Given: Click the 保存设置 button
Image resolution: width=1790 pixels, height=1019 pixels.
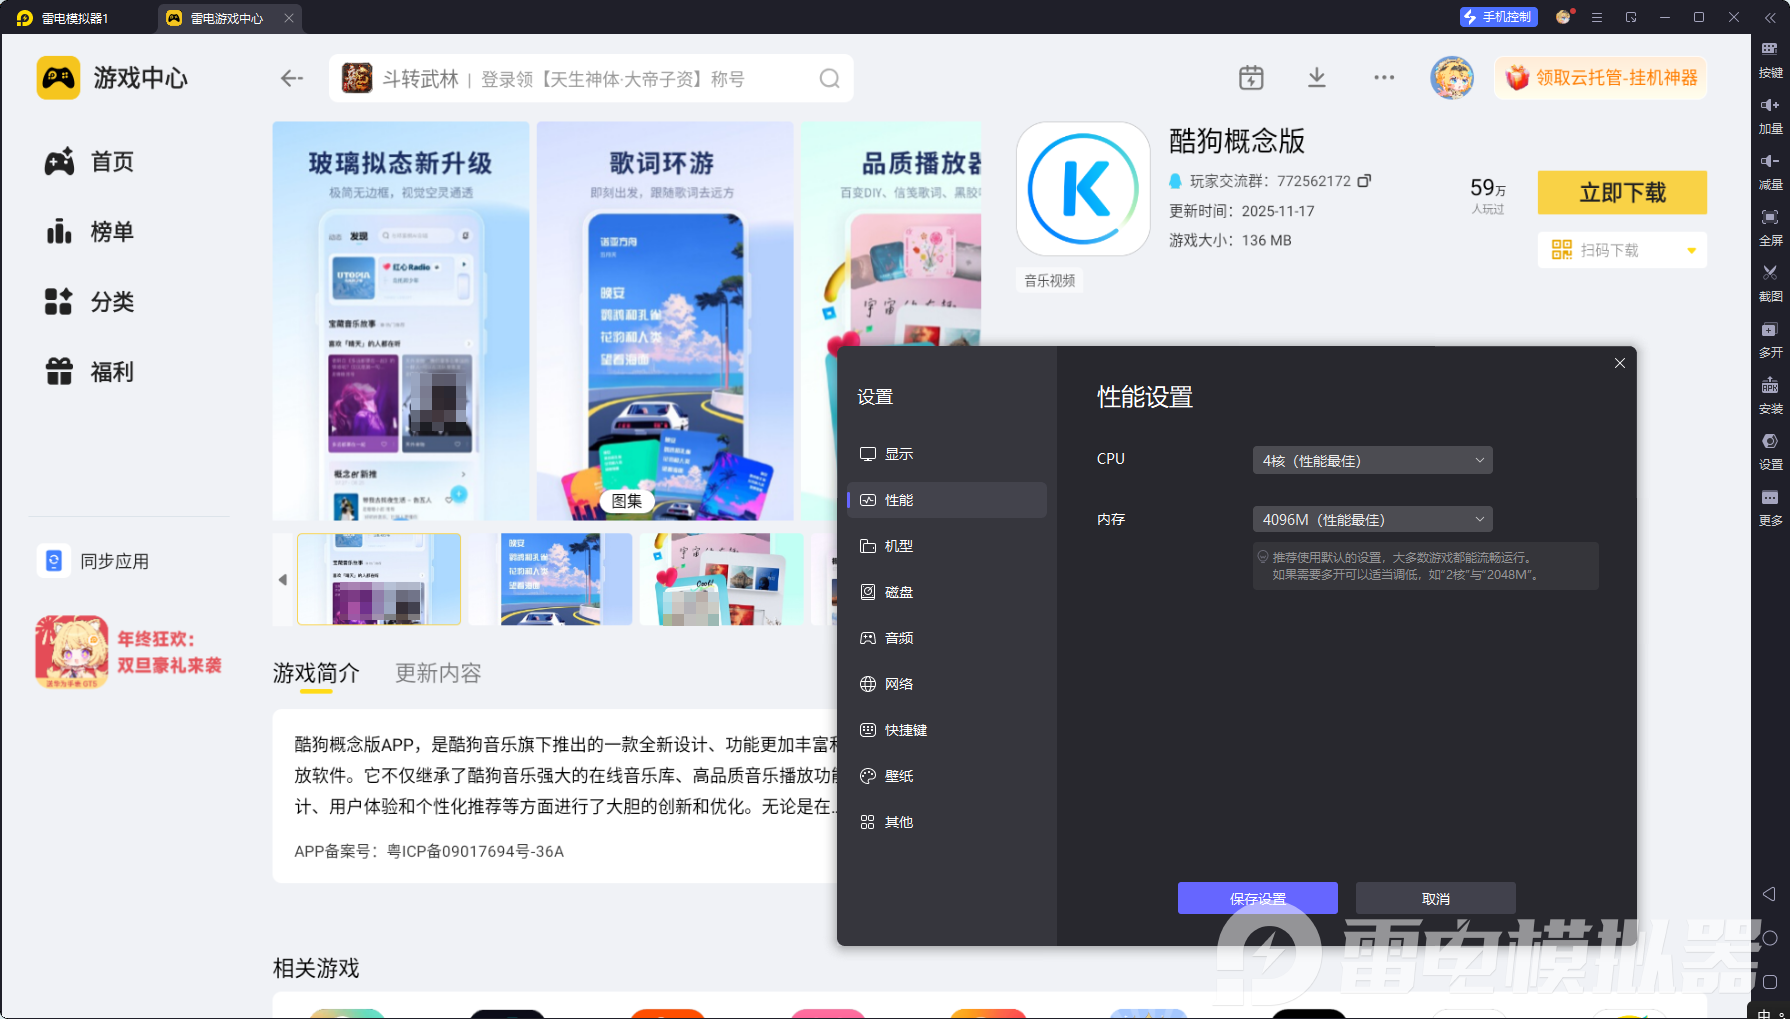Looking at the screenshot, I should pos(1257,898).
